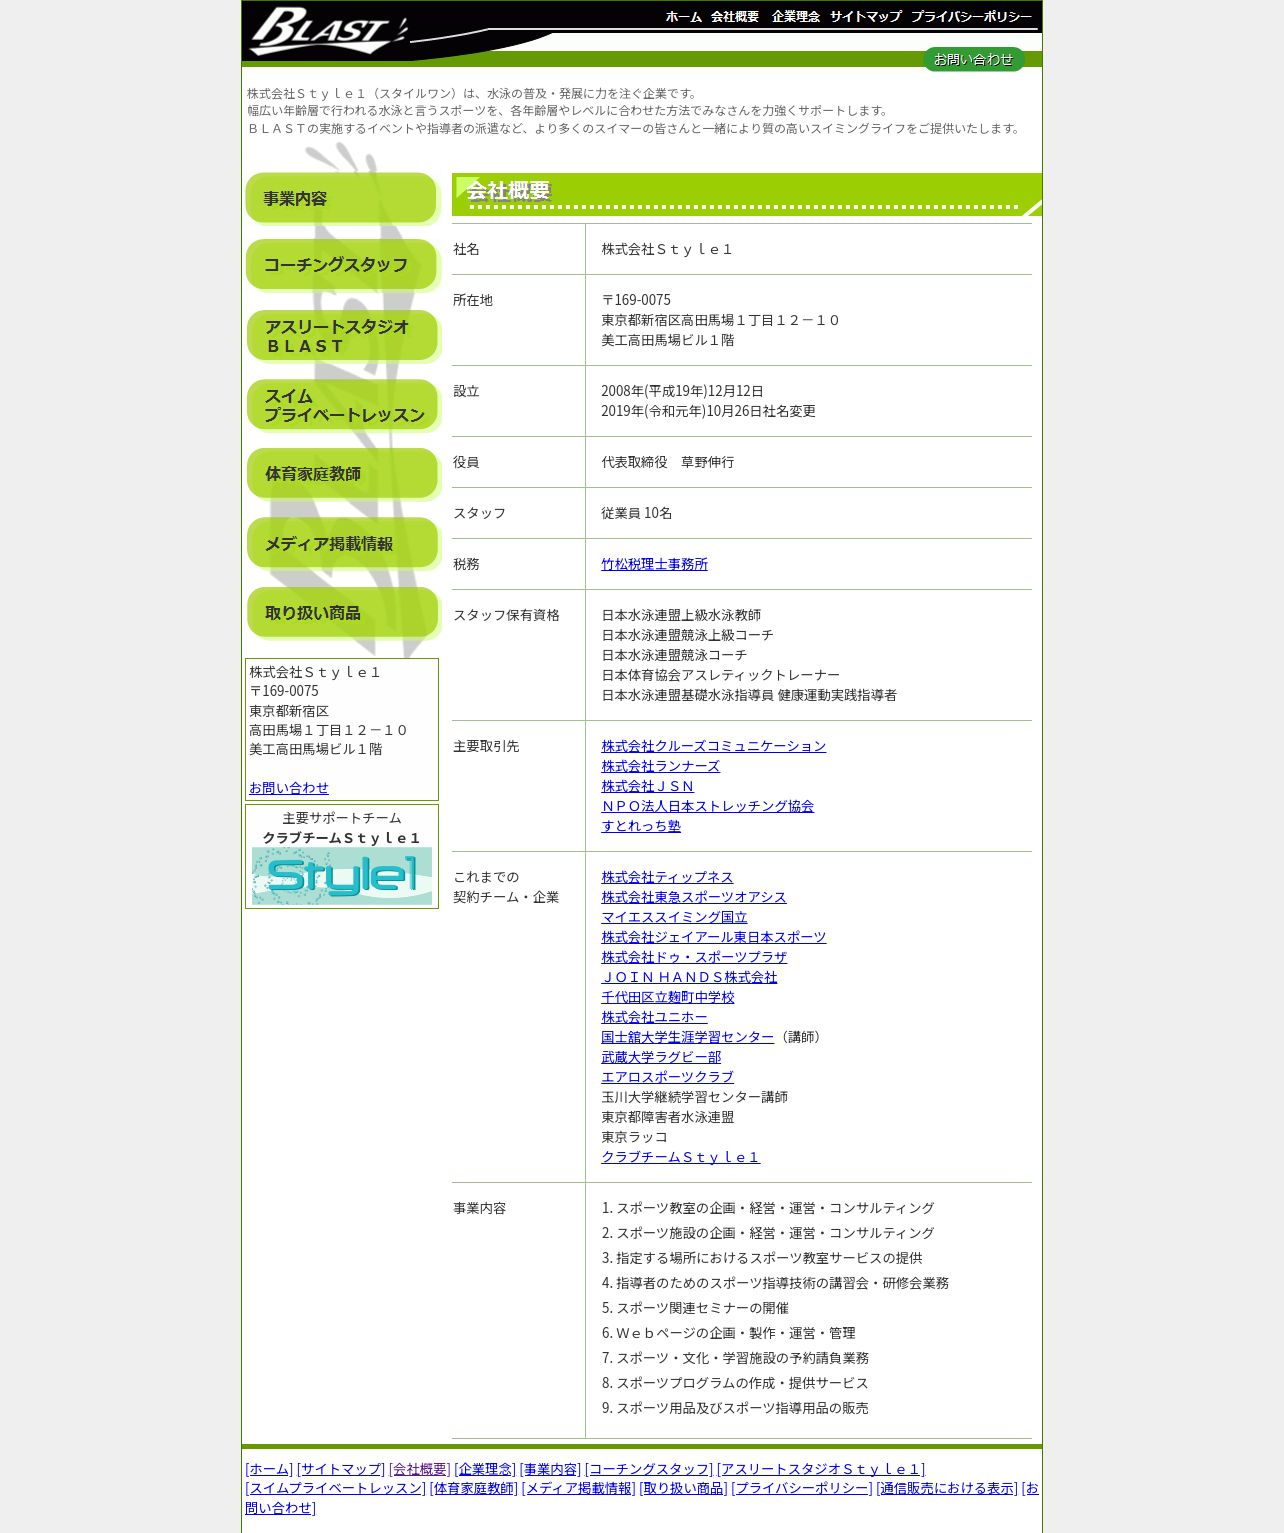Click footer [メディア掲載情報] link
1284x1533 pixels.
[x=579, y=1488]
